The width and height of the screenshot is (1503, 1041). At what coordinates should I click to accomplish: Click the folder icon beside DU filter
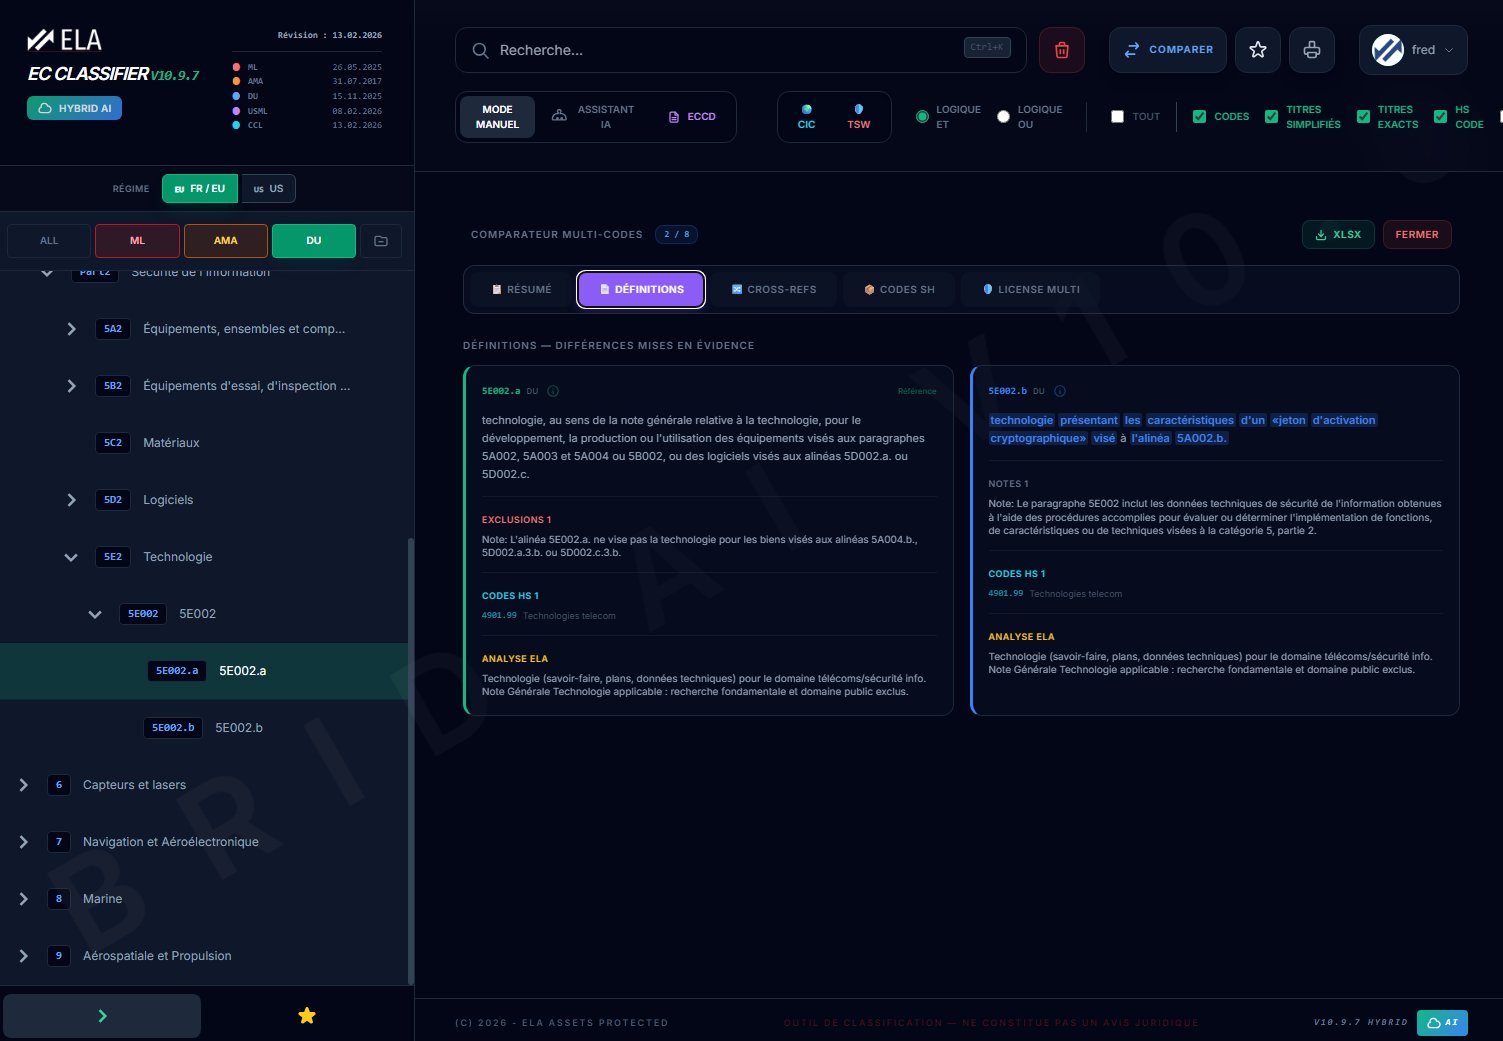(381, 241)
